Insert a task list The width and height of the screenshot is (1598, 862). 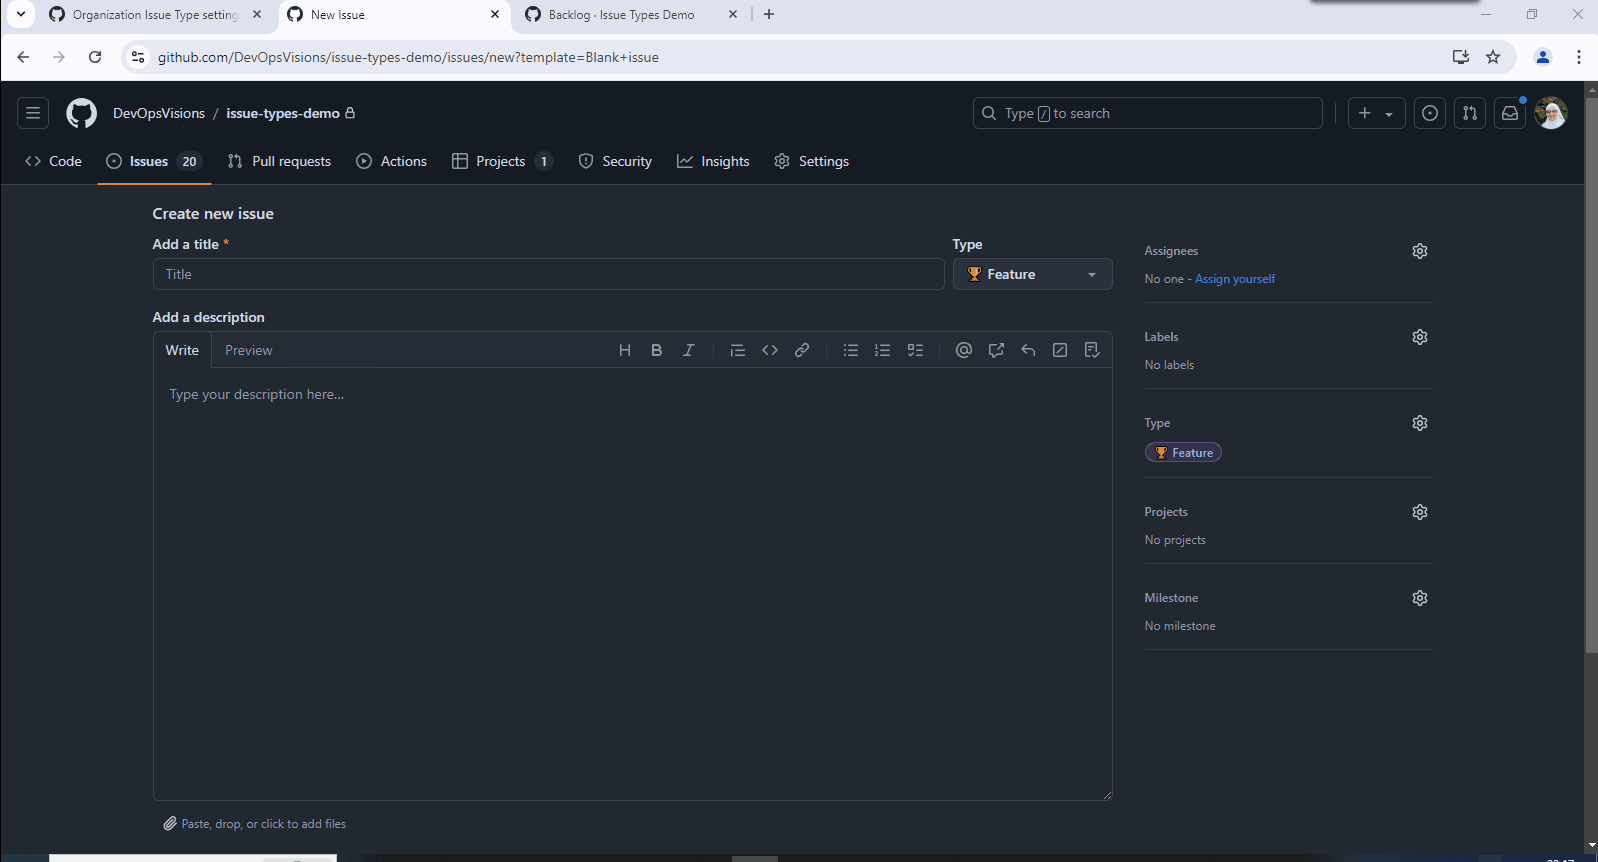pos(915,350)
